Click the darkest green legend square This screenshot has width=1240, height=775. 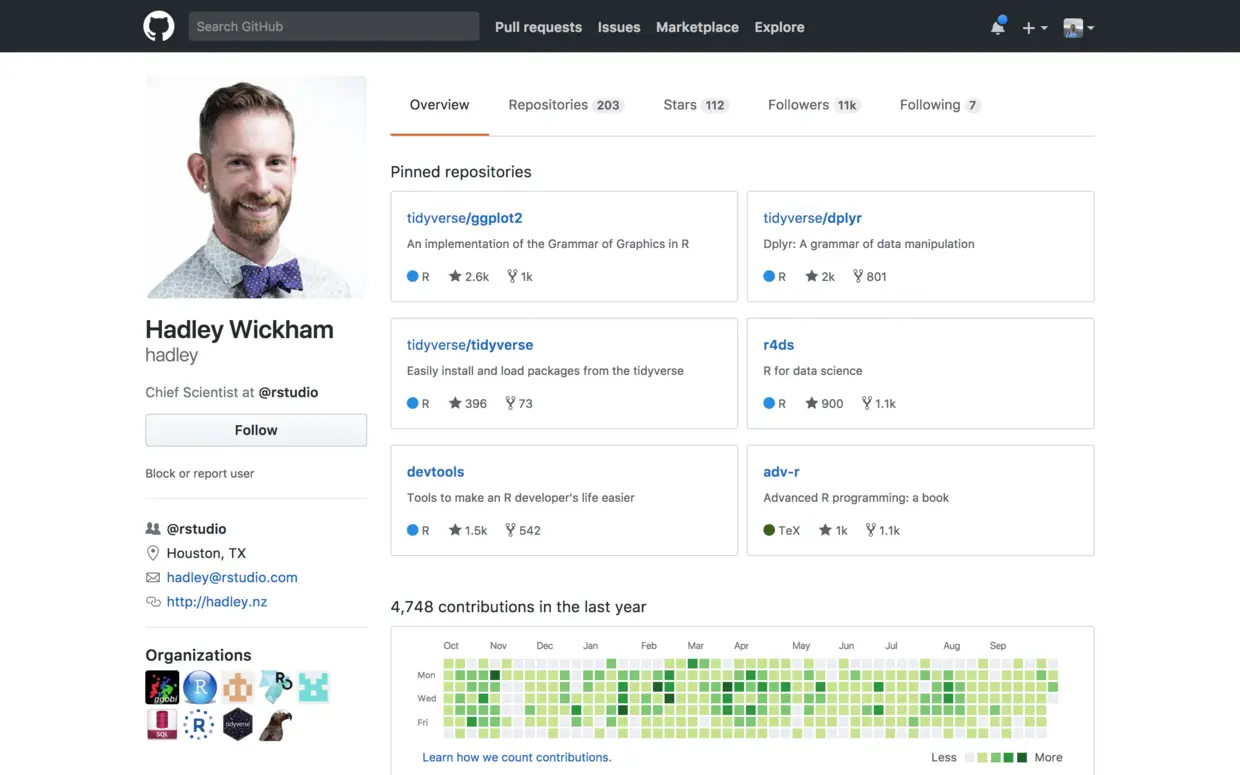1022,758
